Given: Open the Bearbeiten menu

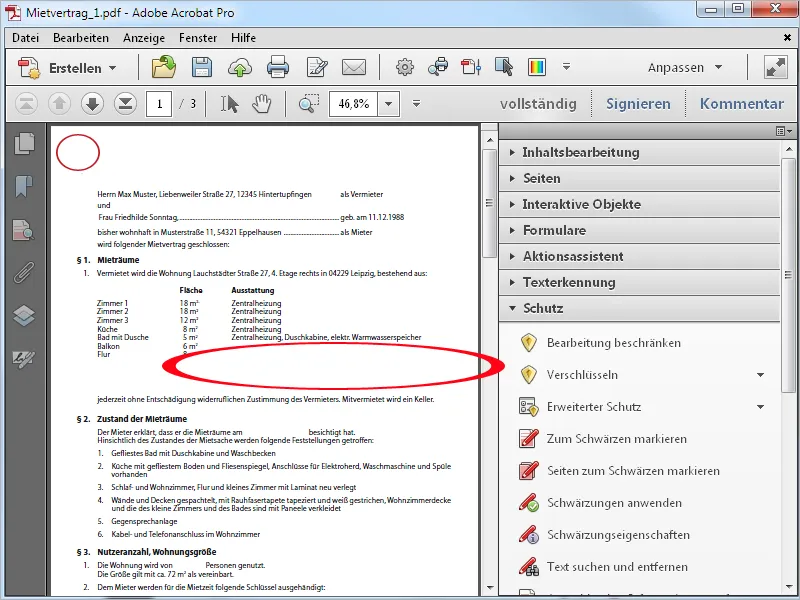Looking at the screenshot, I should [x=81, y=38].
